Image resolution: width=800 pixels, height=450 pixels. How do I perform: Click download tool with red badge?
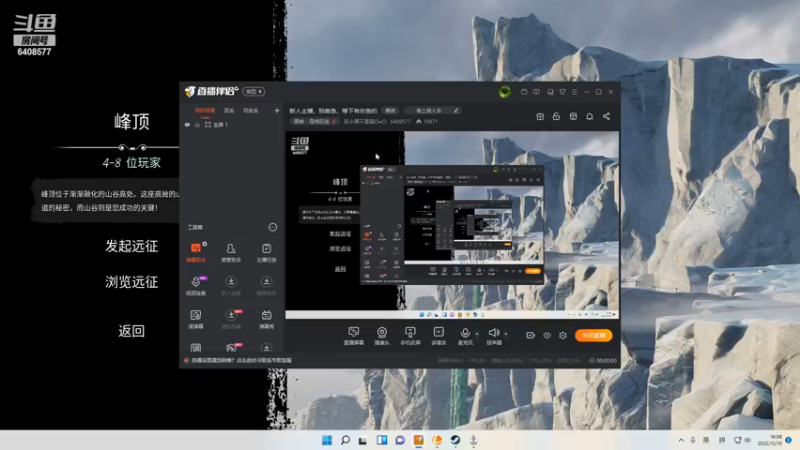click(231, 319)
